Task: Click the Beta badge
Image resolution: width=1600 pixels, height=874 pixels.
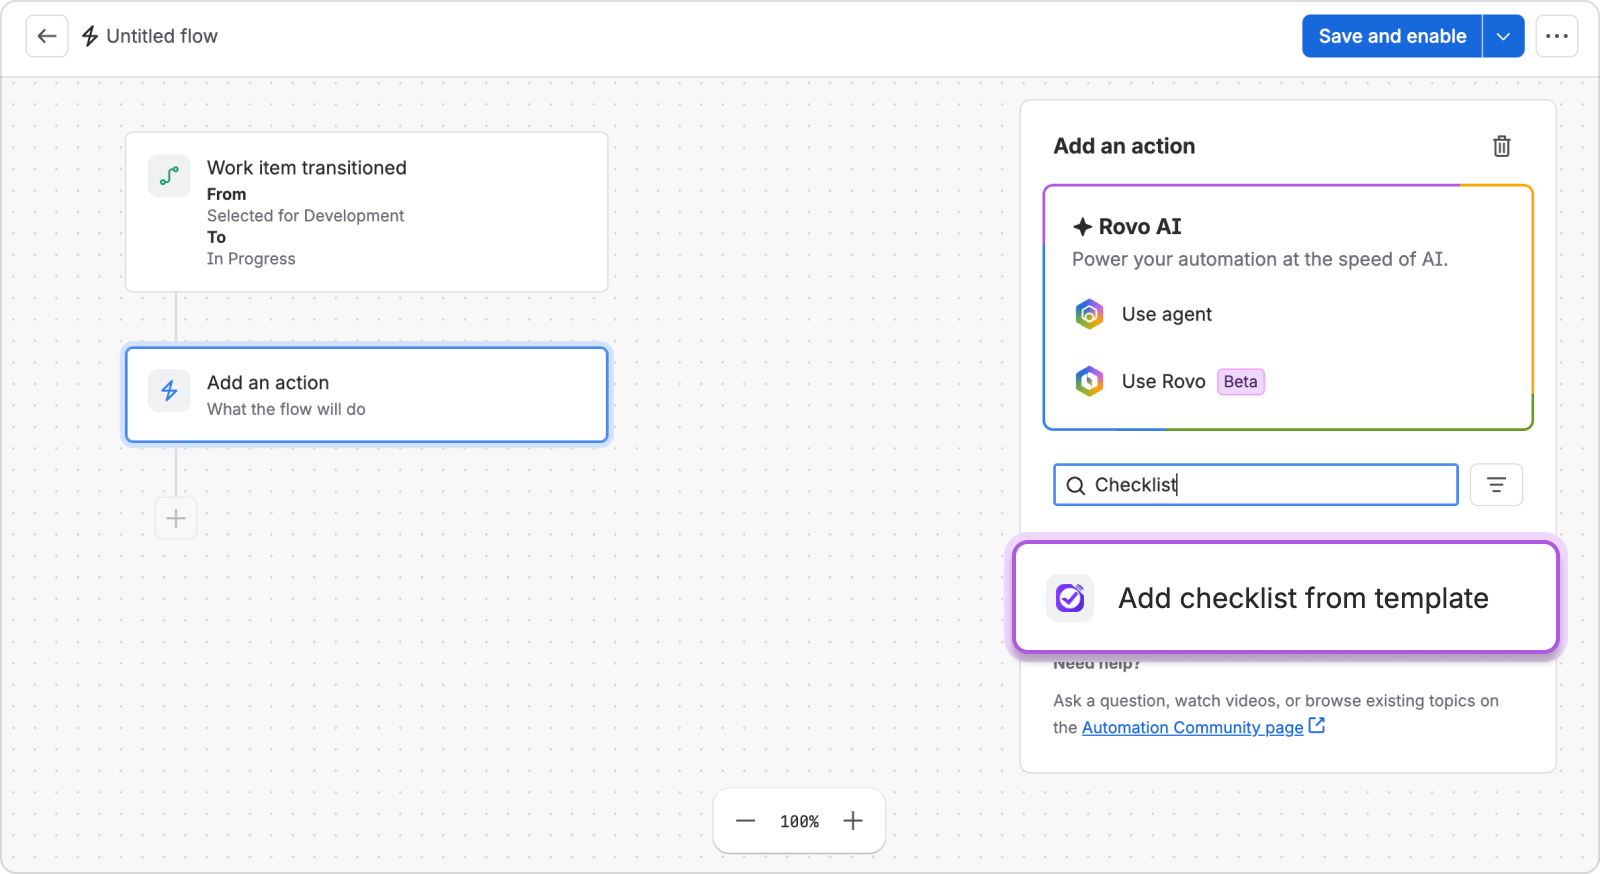Action: click(1240, 382)
